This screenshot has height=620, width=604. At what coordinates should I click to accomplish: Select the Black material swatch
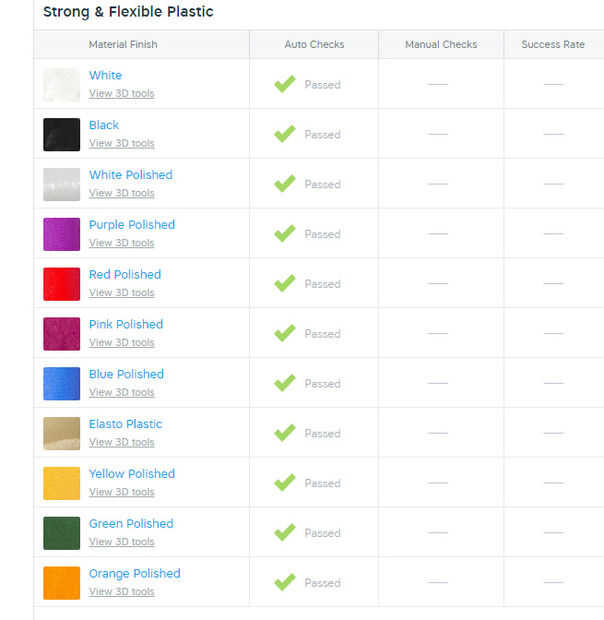point(62,134)
